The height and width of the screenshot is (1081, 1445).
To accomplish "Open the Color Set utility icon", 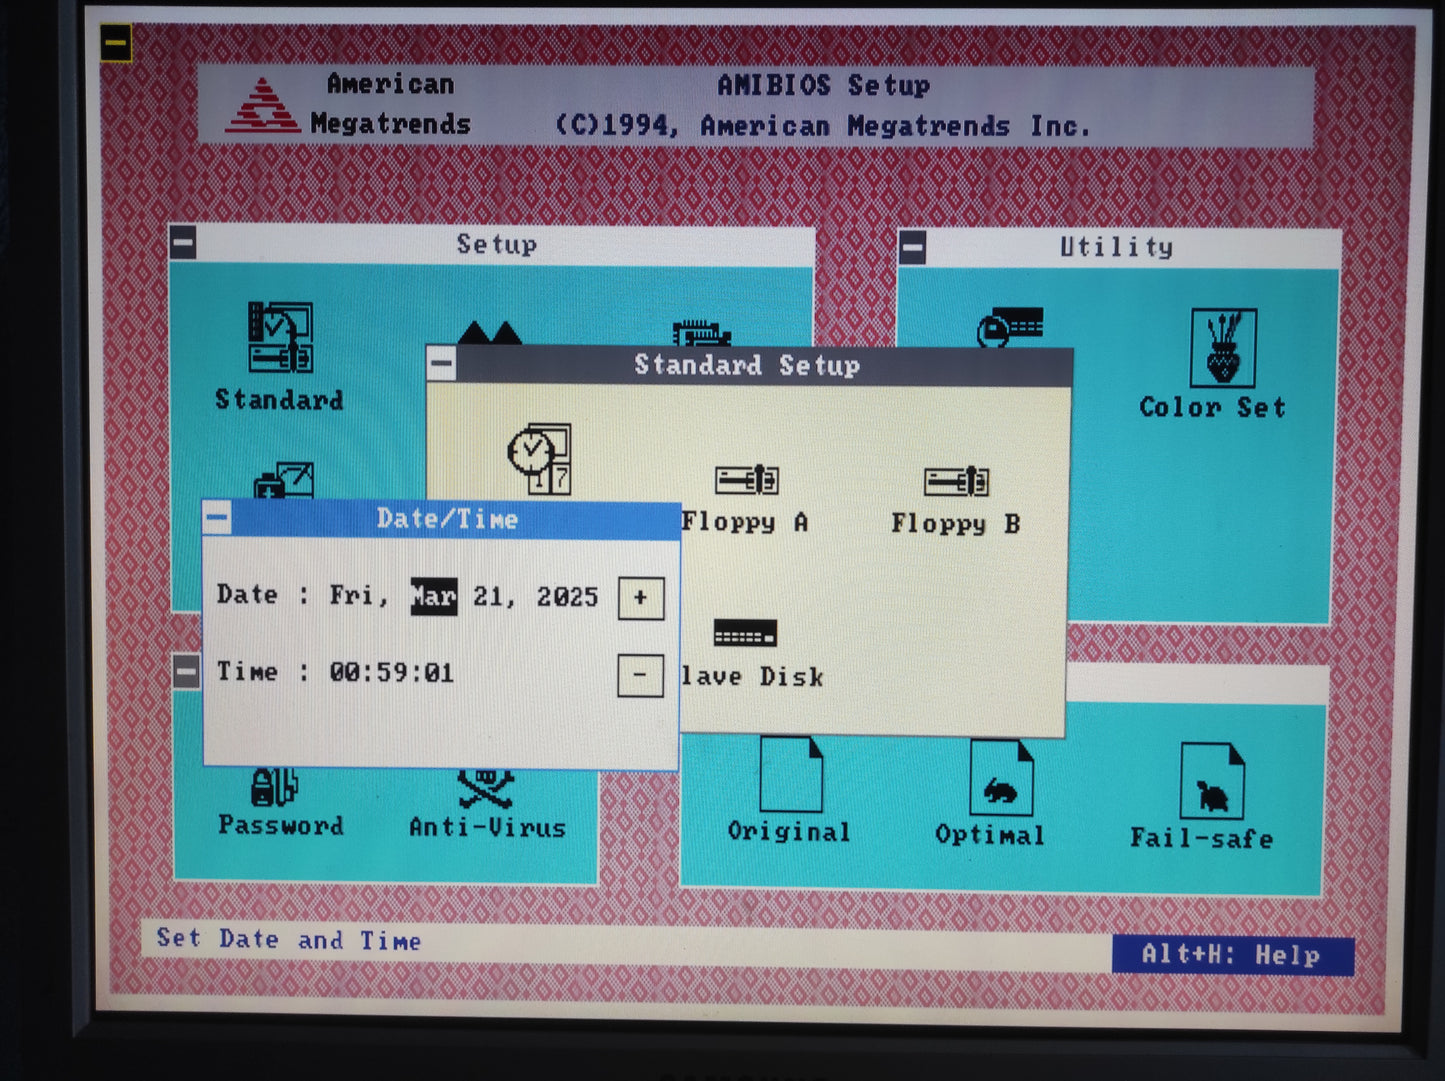I will pos(1222,348).
